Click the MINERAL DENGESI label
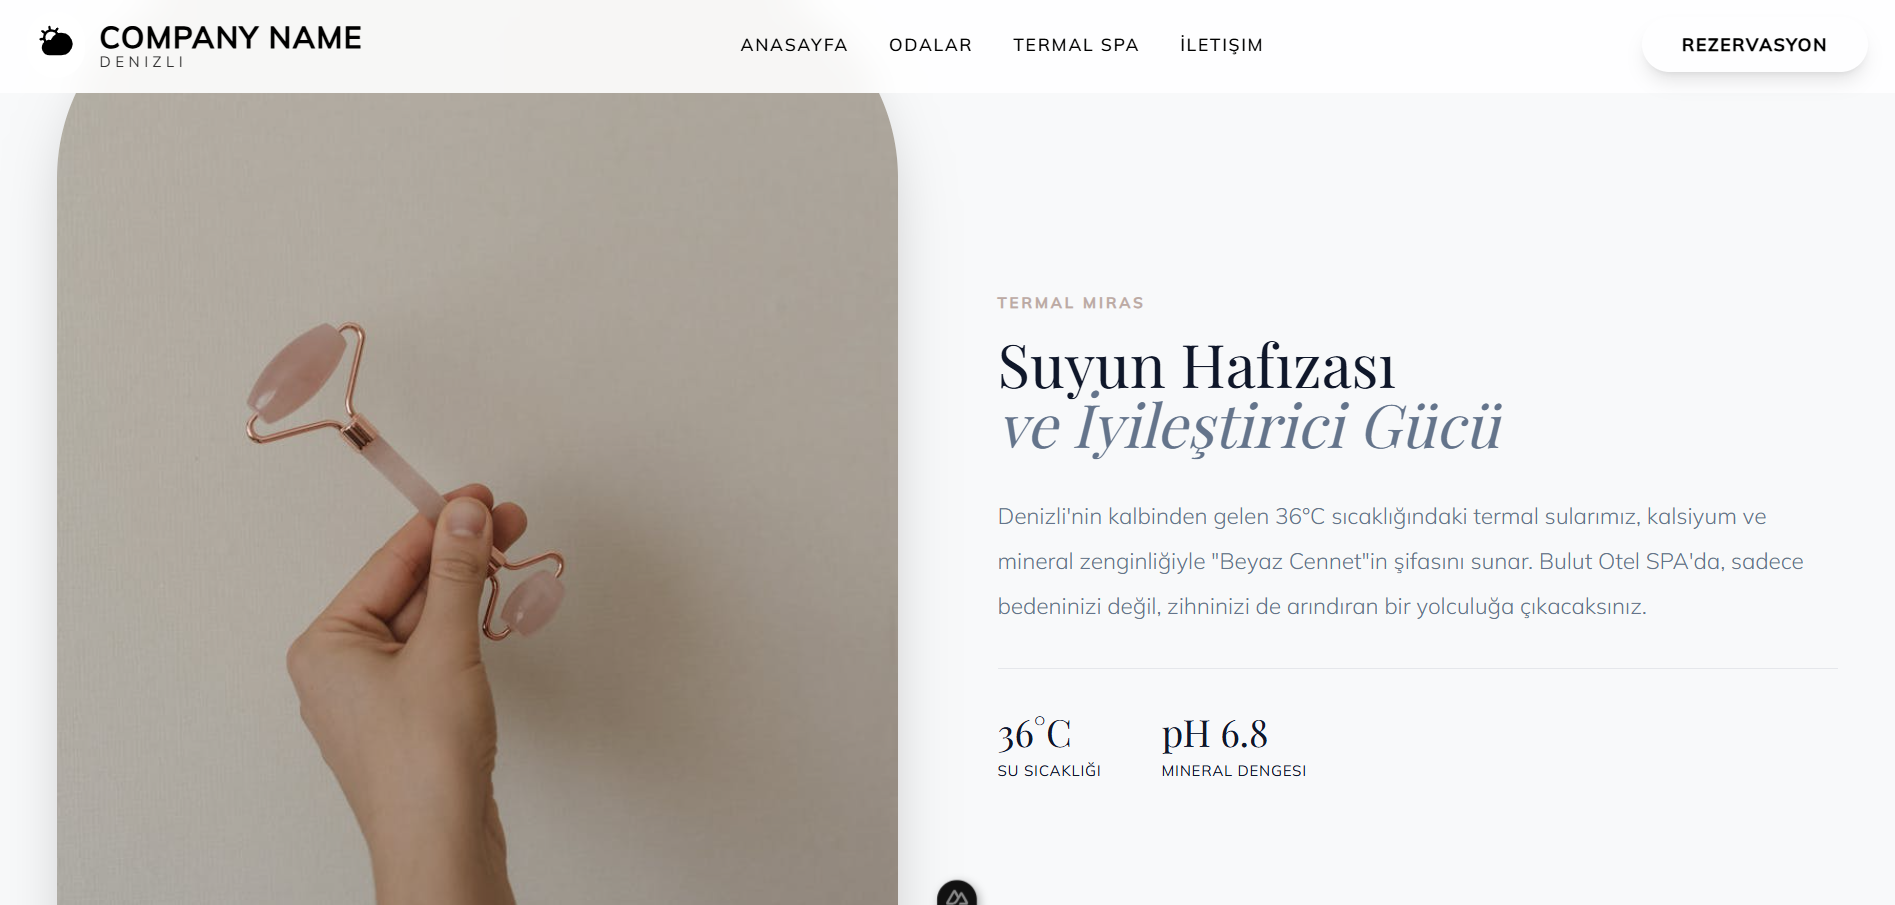This screenshot has height=905, width=1895. pos(1234,771)
